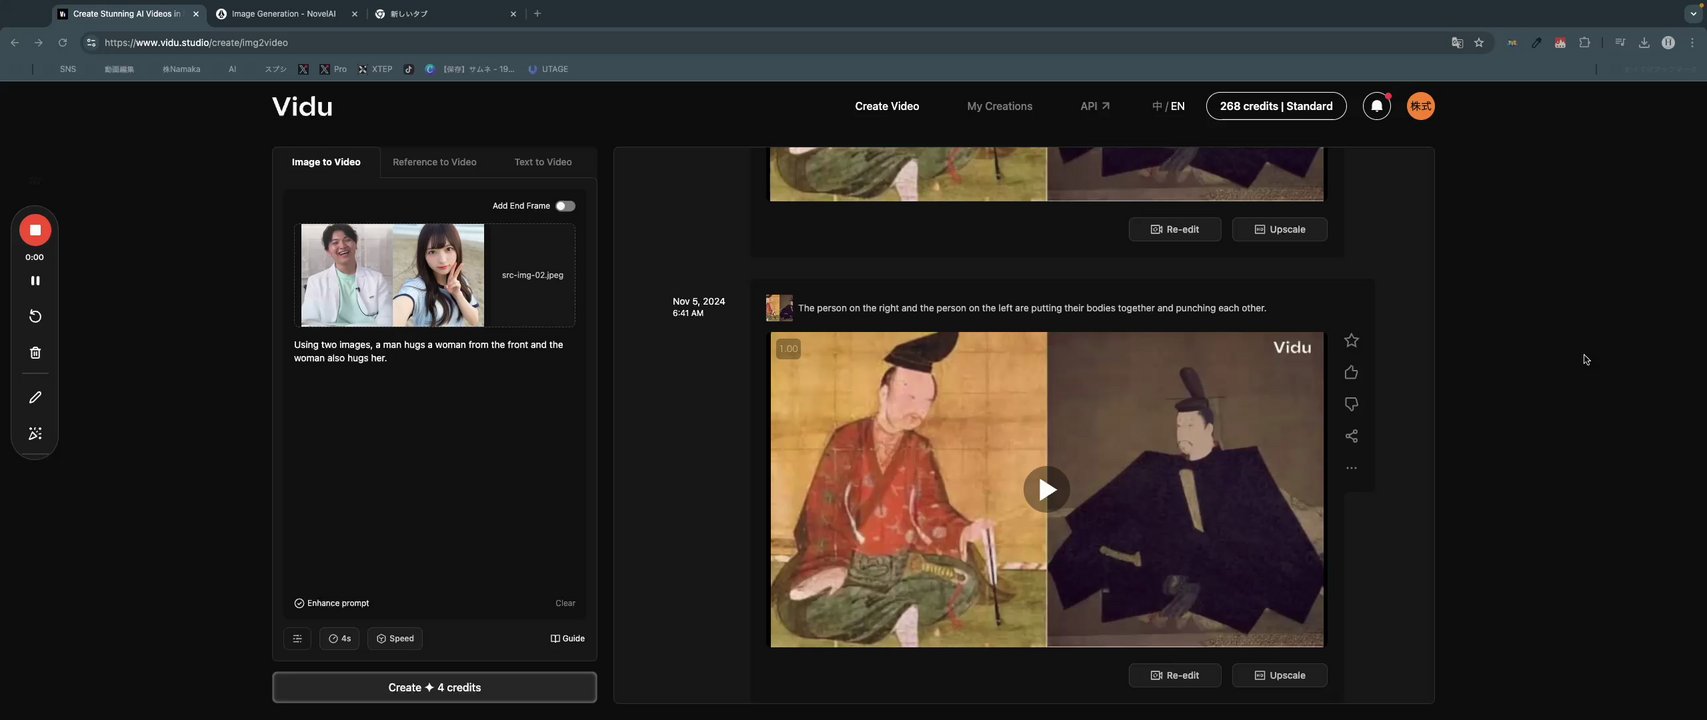Click the browser forward arrow
This screenshot has width=1707, height=720.
click(38, 43)
